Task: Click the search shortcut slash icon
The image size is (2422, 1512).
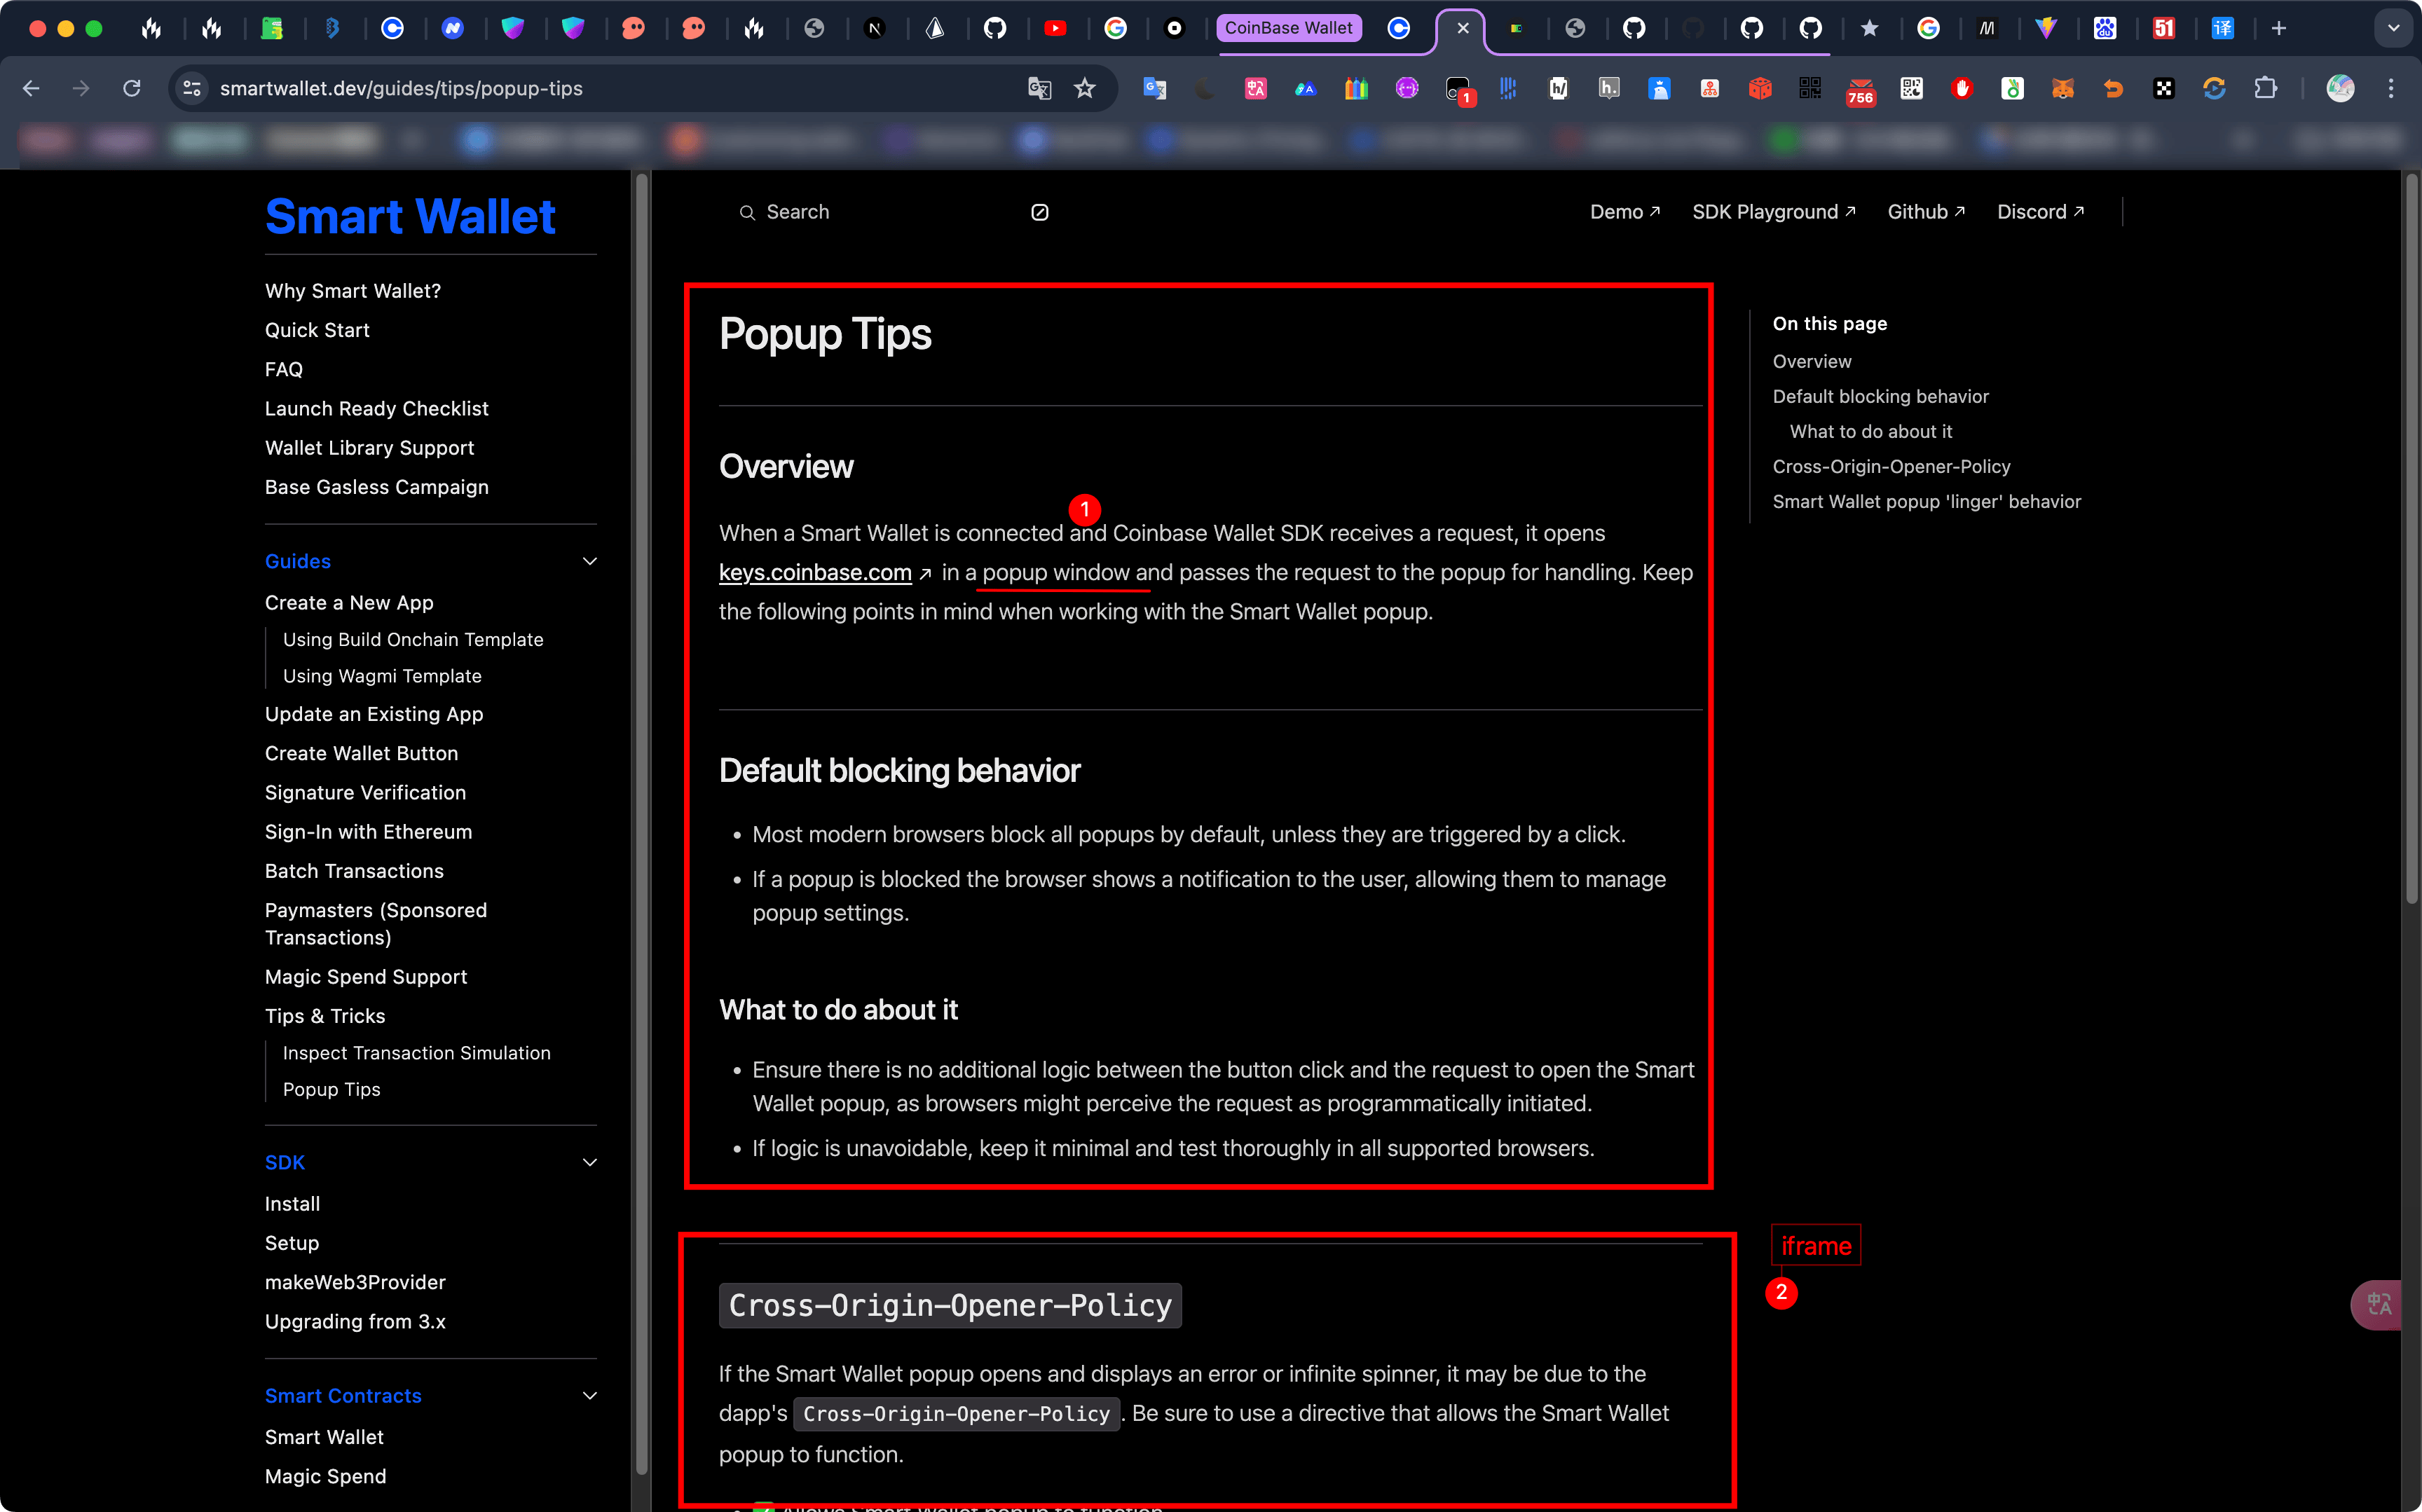Action: tap(1040, 212)
